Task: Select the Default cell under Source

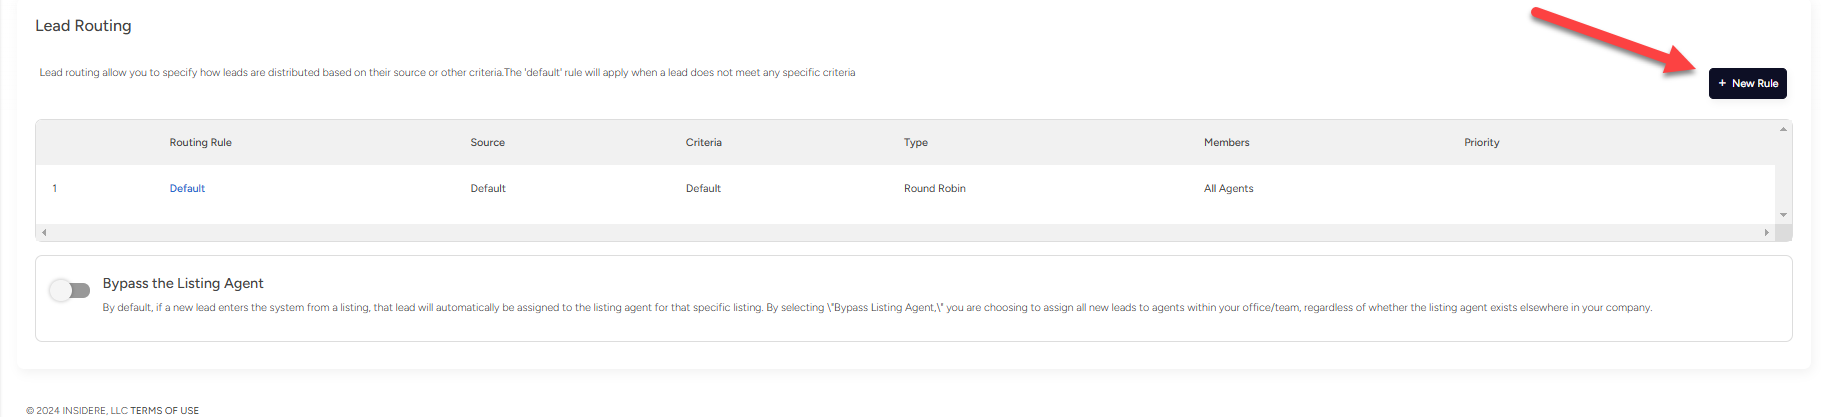Action: tap(487, 188)
